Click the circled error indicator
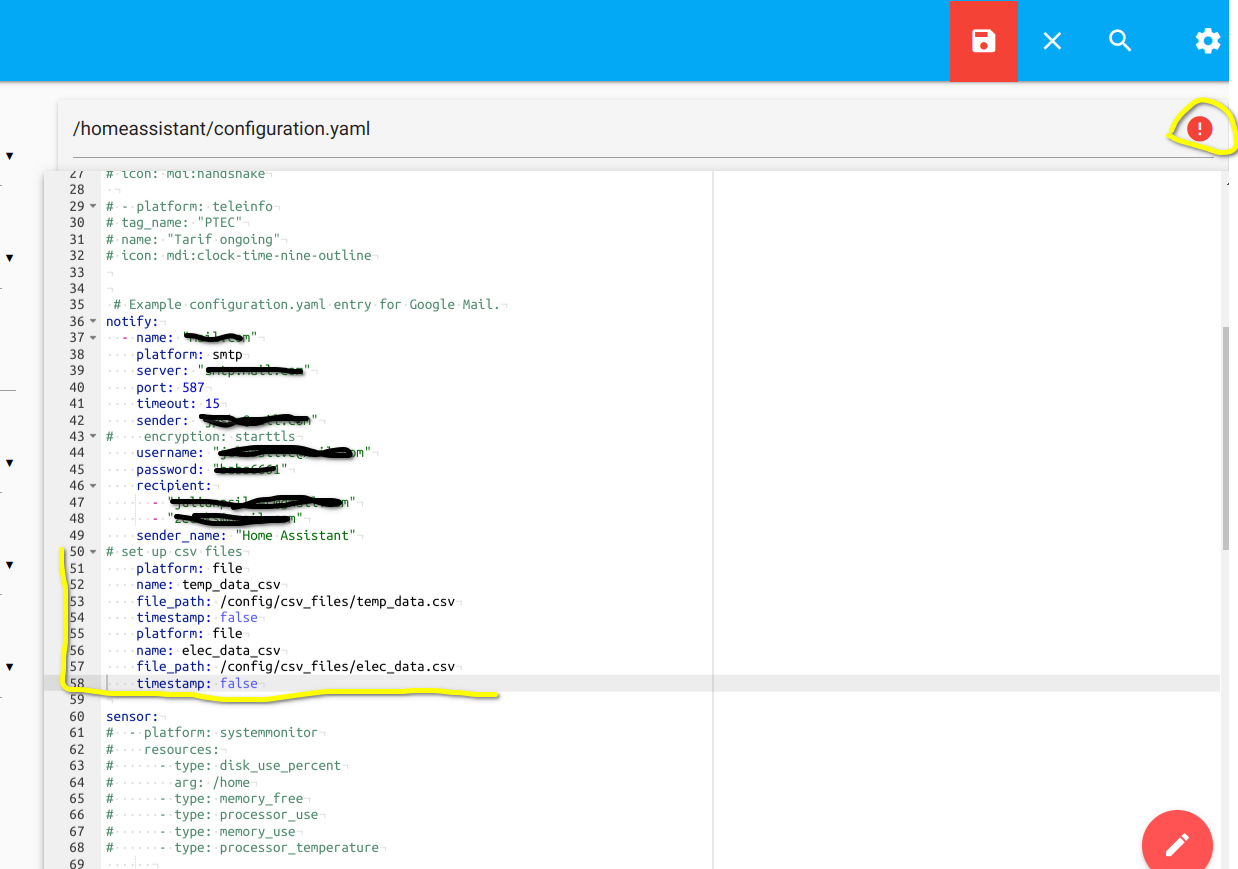Screen dimensions: 1238x869 click(1199, 128)
